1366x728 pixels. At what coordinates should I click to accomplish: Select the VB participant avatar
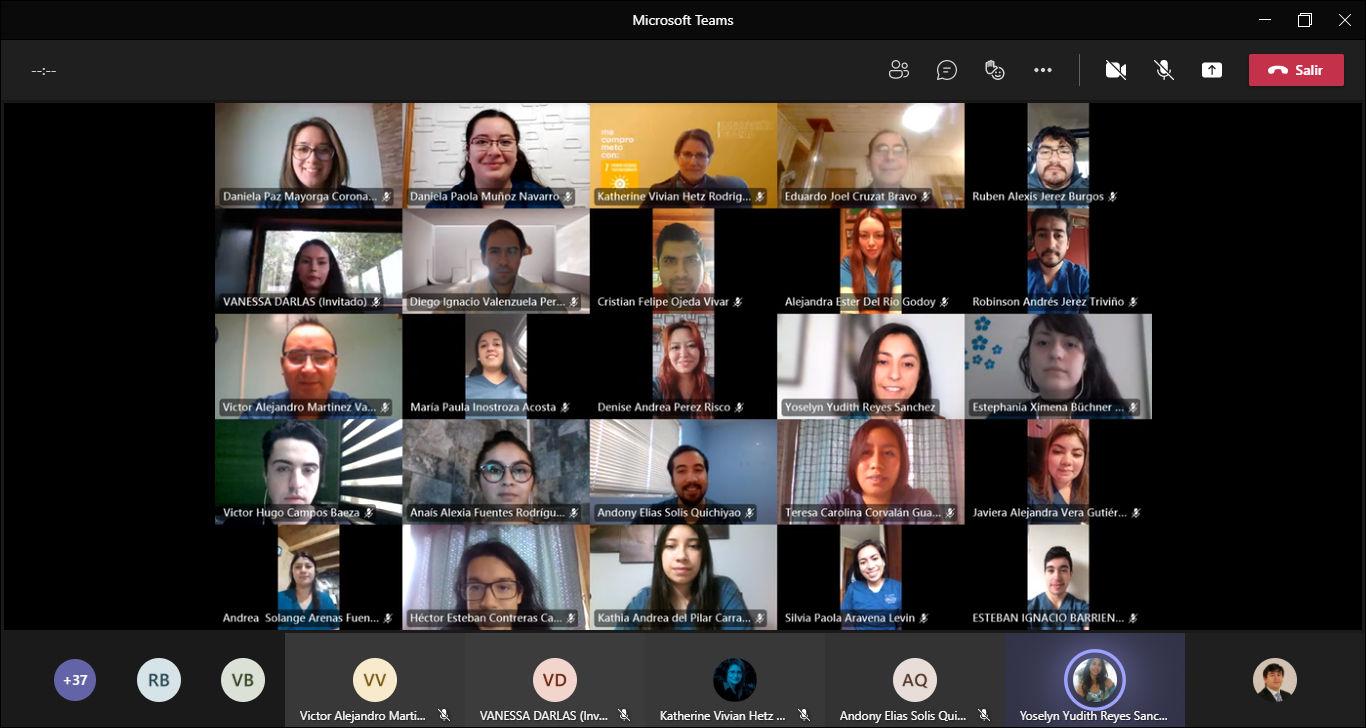(x=243, y=680)
